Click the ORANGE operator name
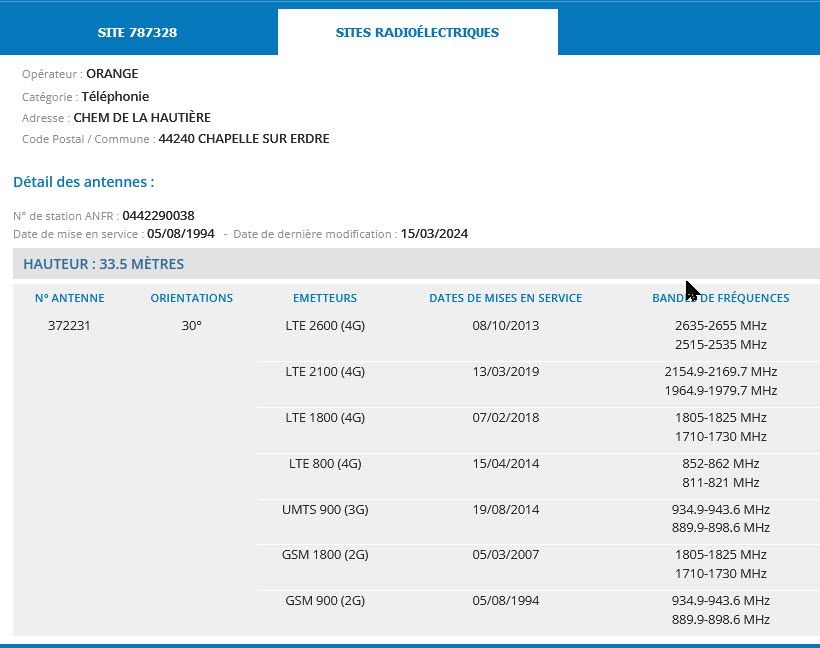This screenshot has height=648, width=820. point(112,73)
